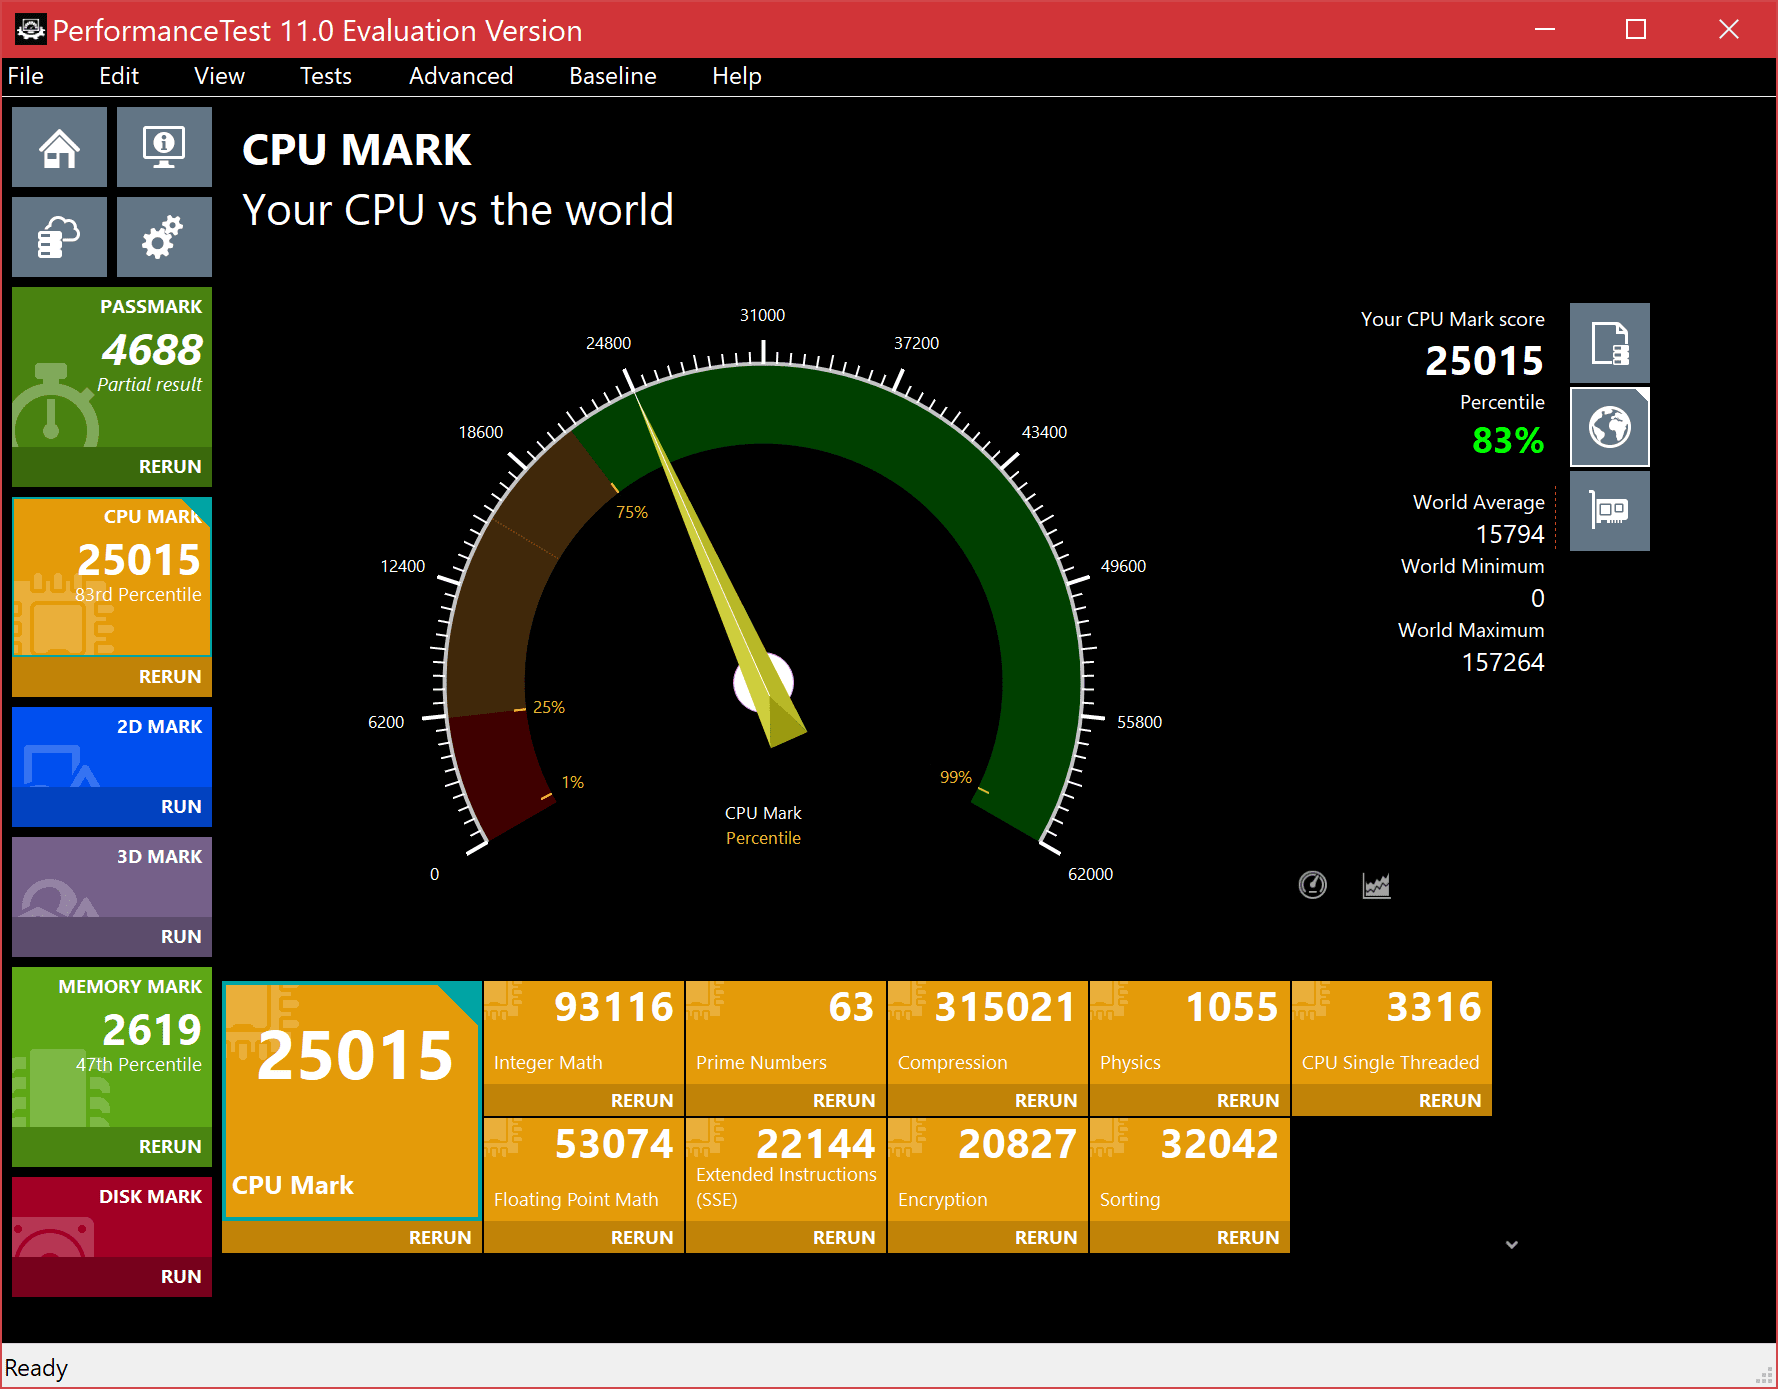The image size is (1778, 1389).
Task: Click the Extended Instructions 22144 tile
Action: (786, 1169)
